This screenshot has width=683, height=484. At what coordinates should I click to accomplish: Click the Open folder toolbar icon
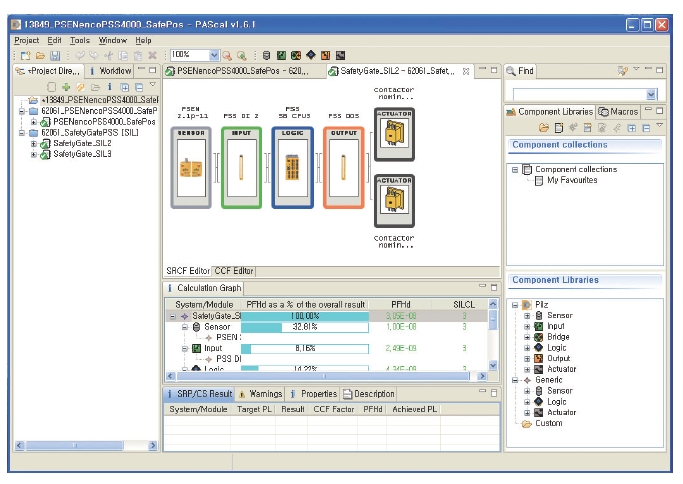(40, 55)
